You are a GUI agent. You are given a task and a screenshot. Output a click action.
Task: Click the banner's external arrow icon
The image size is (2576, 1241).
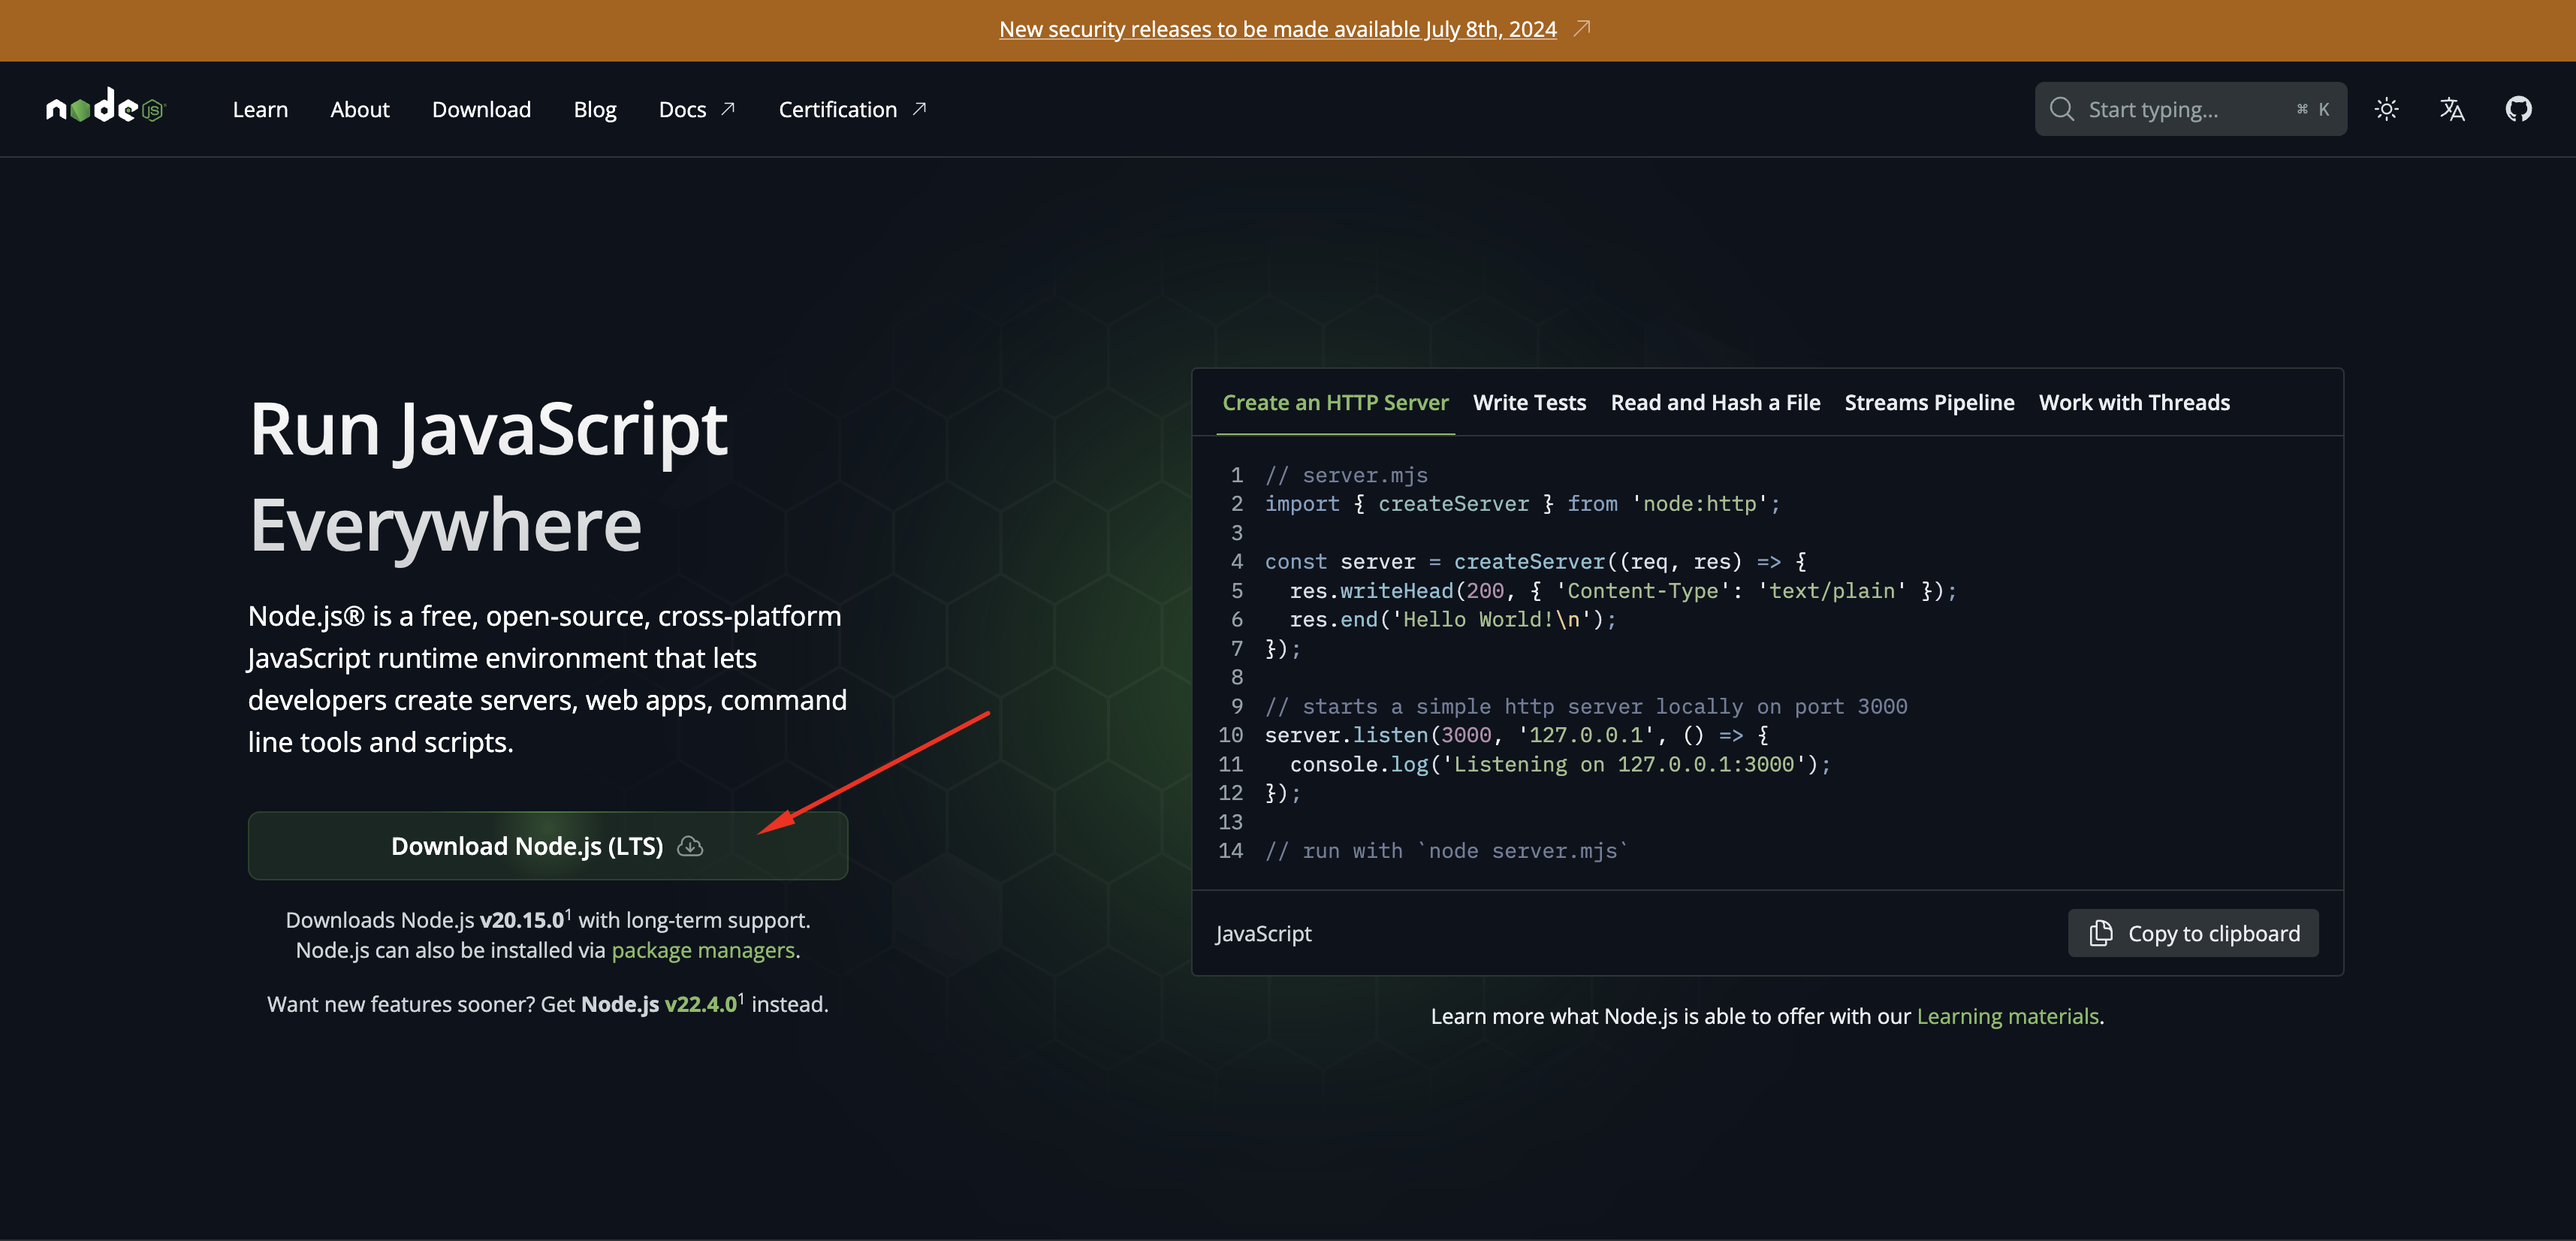(x=1581, y=28)
